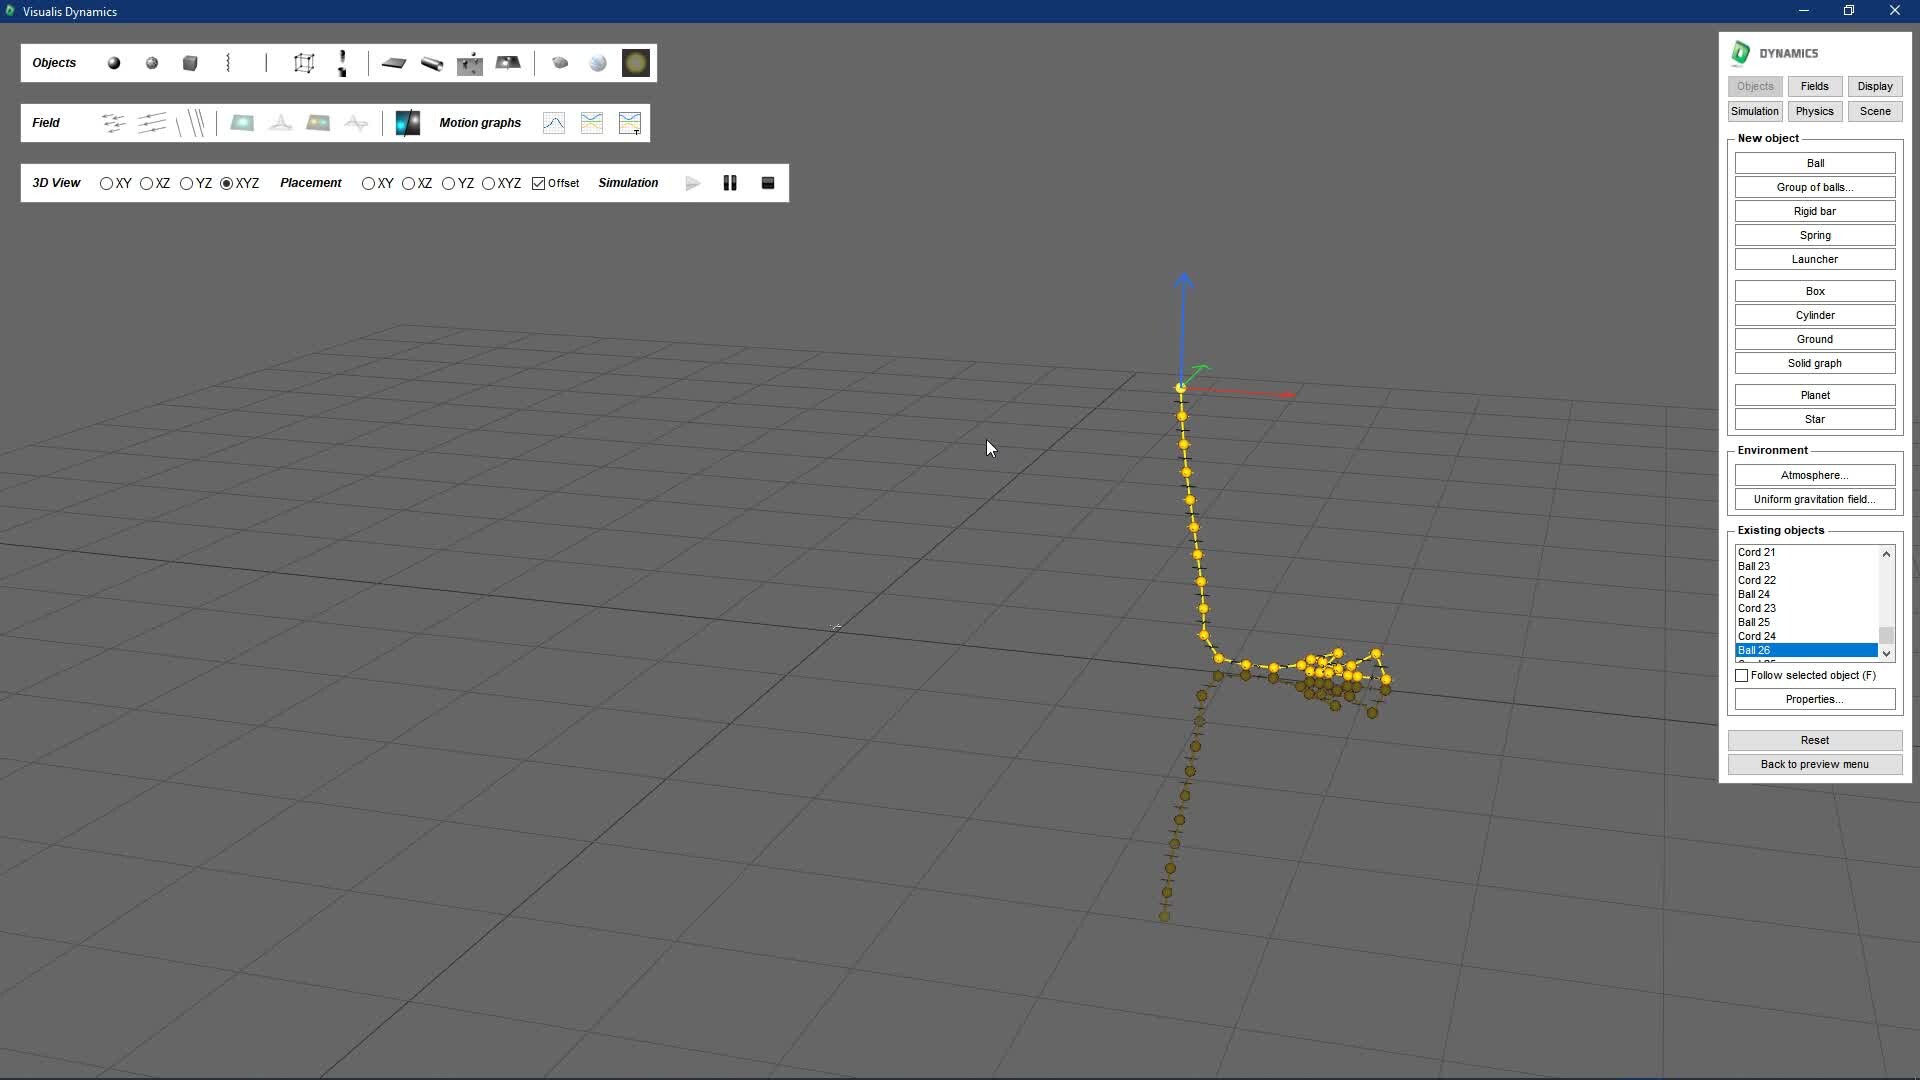Open the Properties dialog
This screenshot has height=1080, width=1920.
(x=1814, y=699)
